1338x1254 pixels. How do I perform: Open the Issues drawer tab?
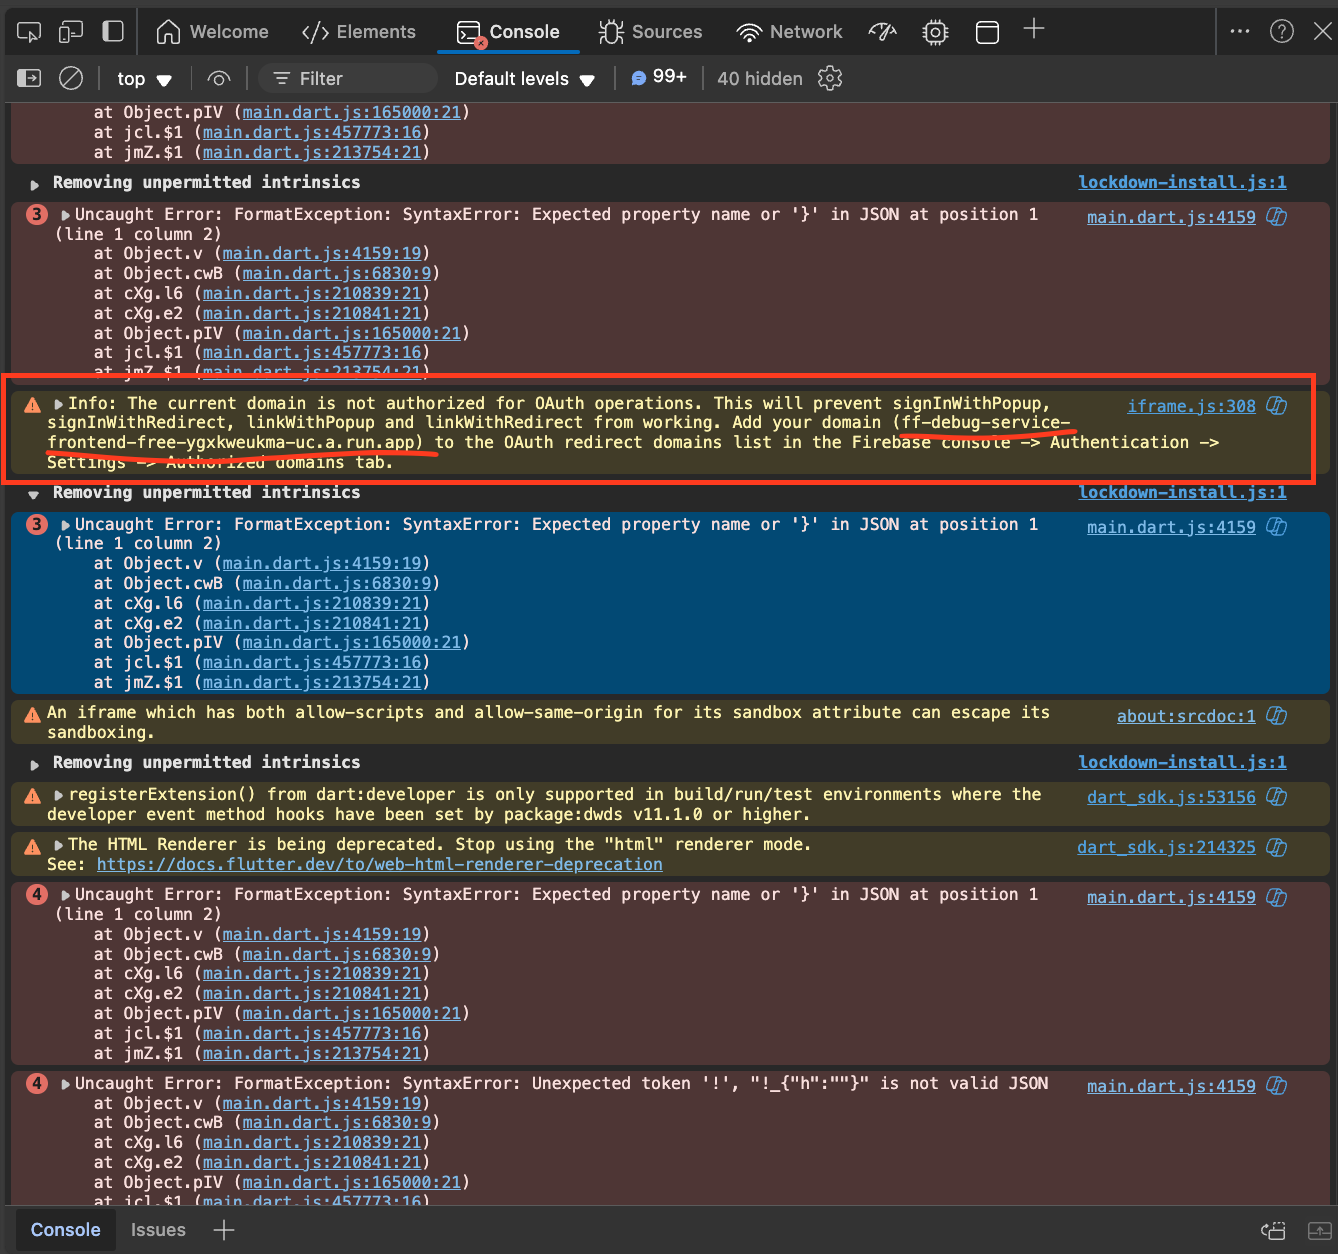point(157,1230)
